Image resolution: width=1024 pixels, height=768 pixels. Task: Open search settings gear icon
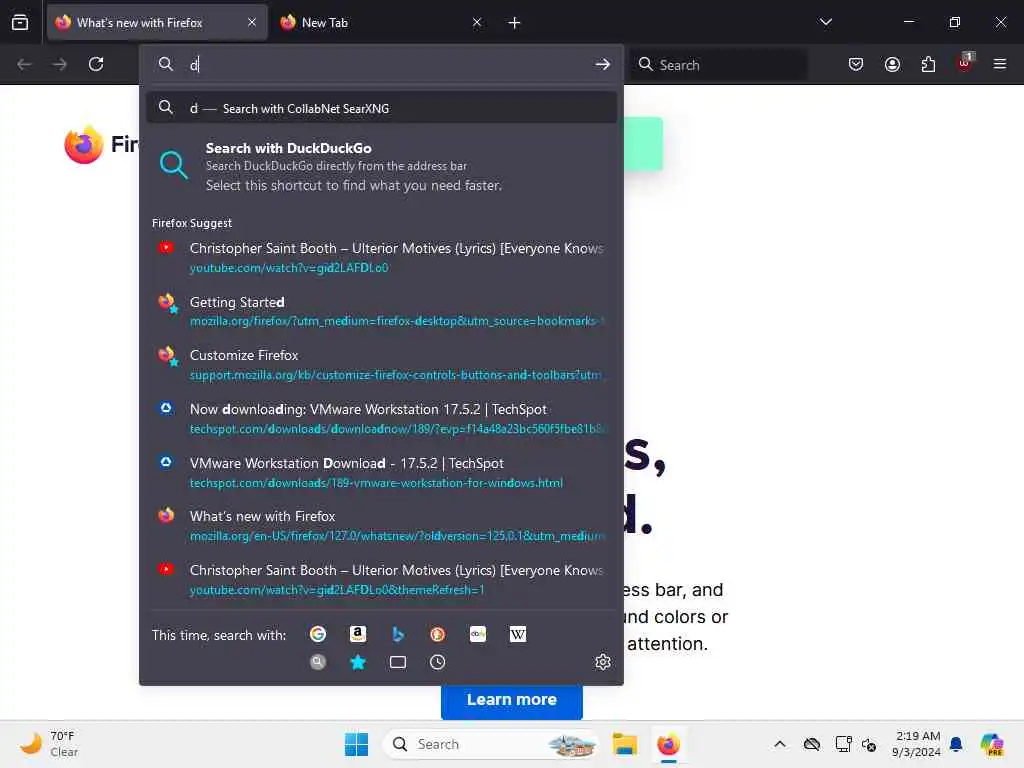pyautogui.click(x=603, y=662)
